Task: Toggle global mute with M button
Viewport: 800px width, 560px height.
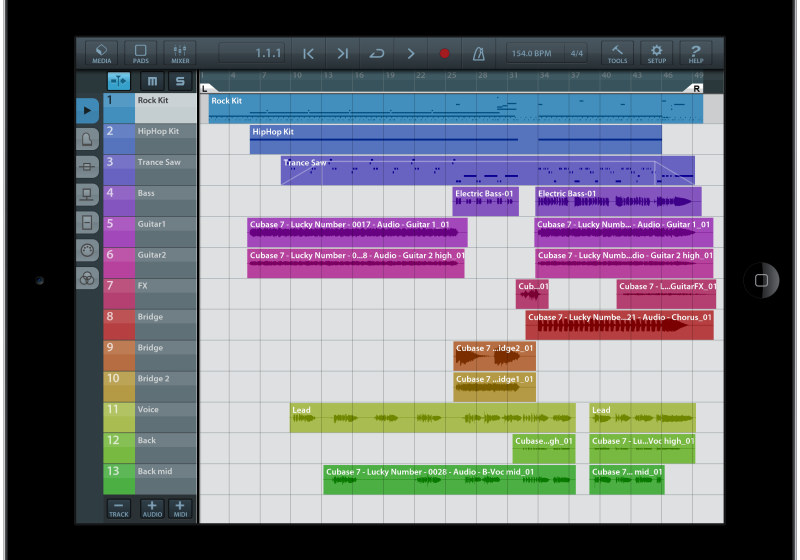Action: click(x=152, y=81)
